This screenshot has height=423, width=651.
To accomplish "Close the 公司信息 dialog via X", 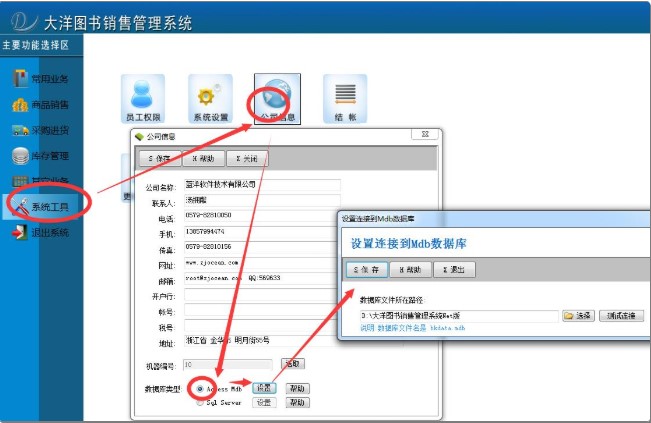I will 425,134.
